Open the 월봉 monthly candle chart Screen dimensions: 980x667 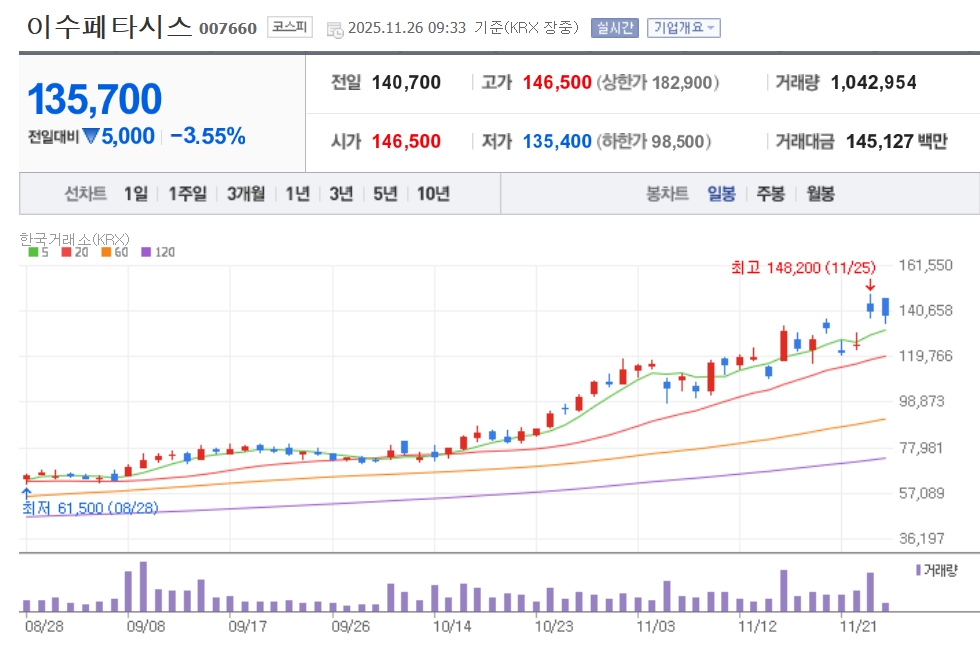(x=820, y=194)
